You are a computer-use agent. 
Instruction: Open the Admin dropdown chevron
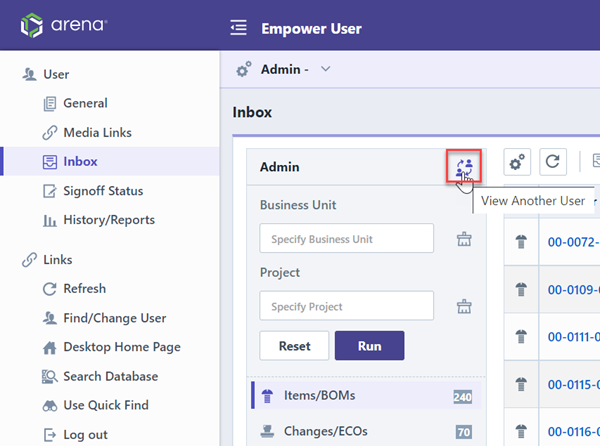pos(326,69)
